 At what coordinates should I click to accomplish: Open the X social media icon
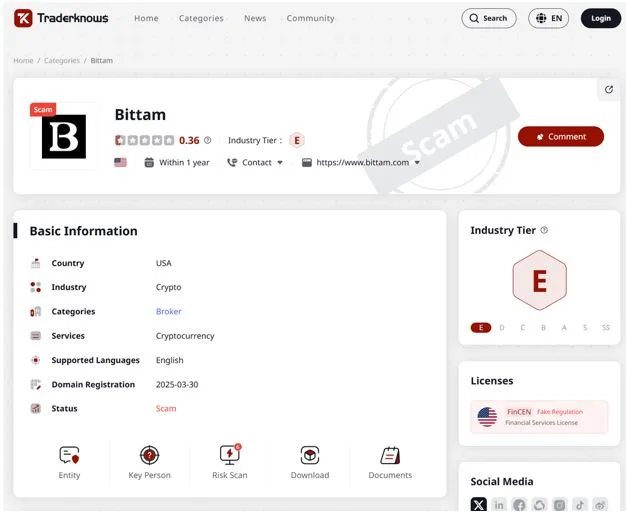[x=478, y=504]
